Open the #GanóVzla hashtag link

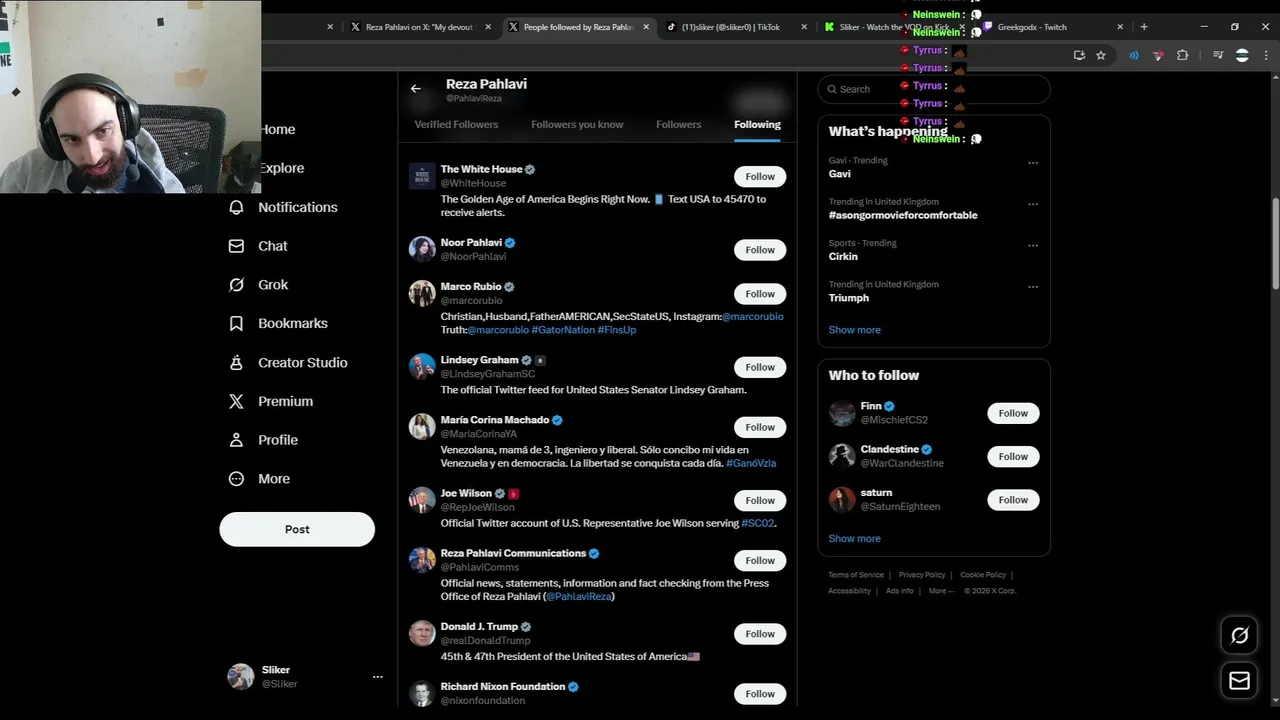pyautogui.click(x=751, y=464)
